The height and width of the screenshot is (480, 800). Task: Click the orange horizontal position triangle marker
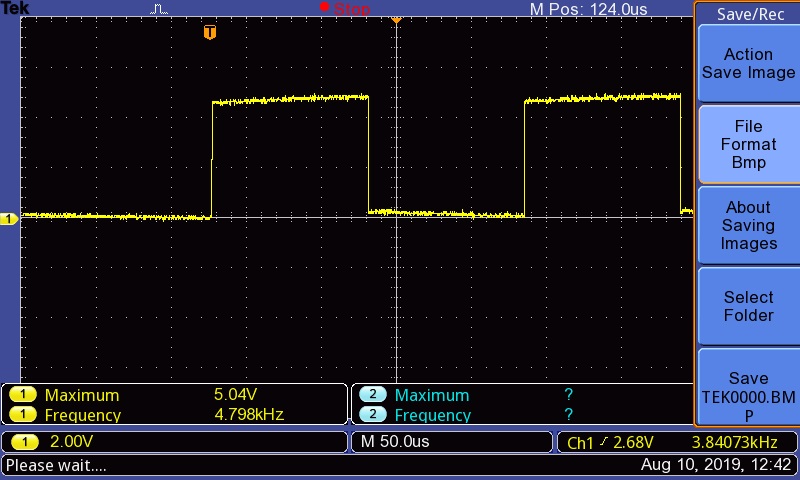(x=396, y=19)
